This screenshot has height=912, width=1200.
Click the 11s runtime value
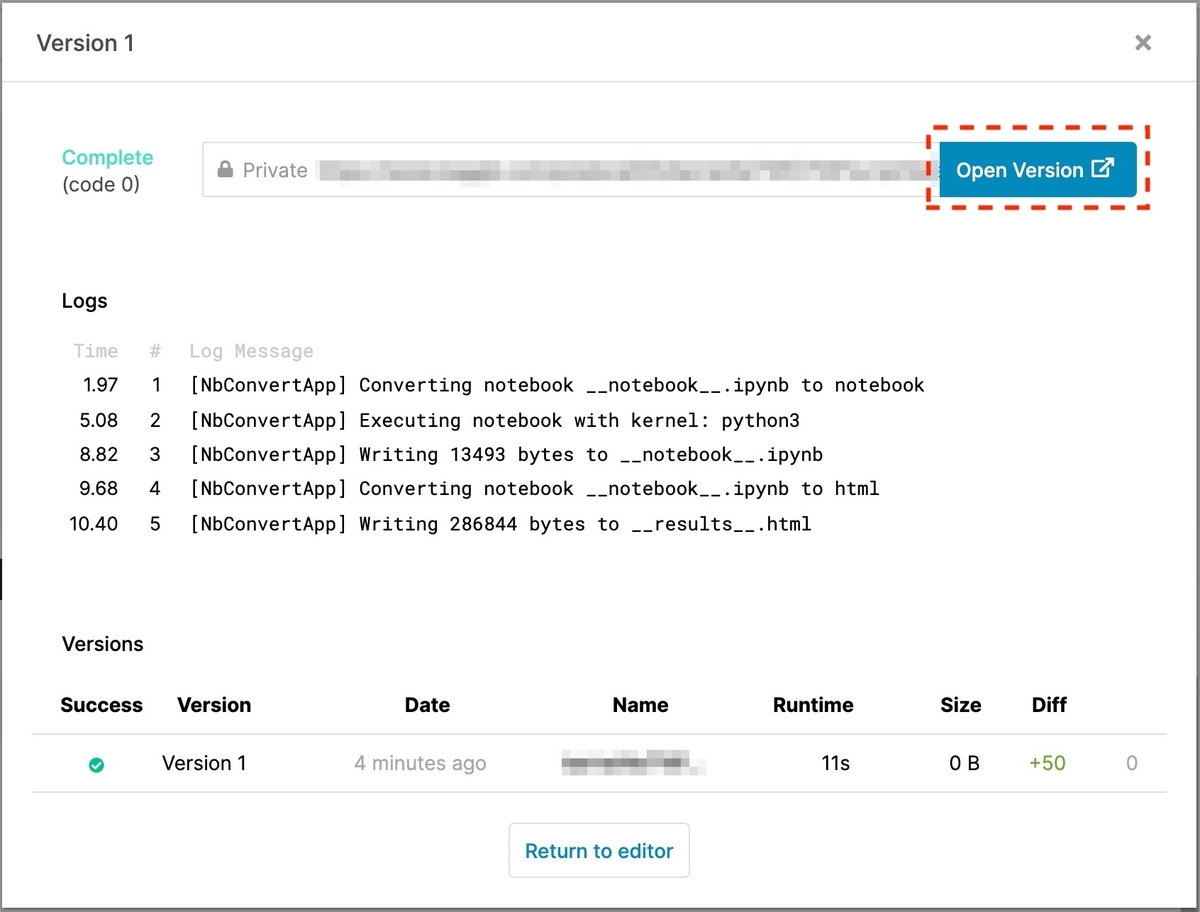835,763
